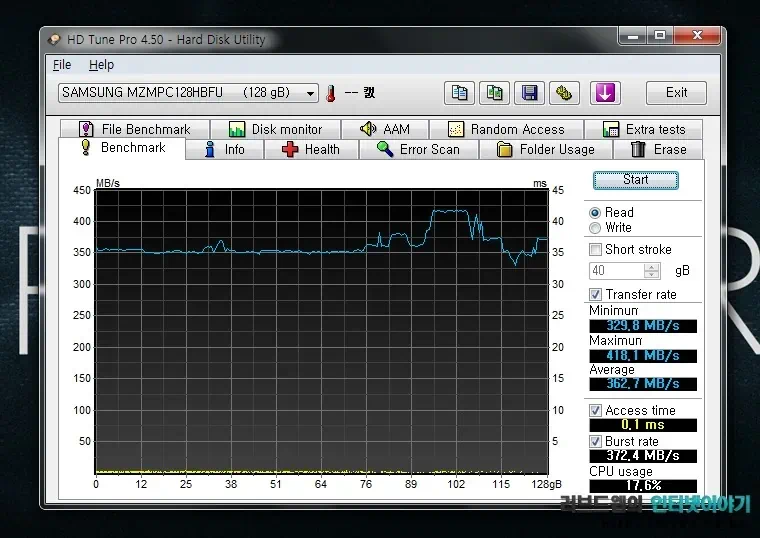760x538 pixels.
Task: Open the SAMSUNG MZMPC128HBFU drive dropdown
Action: pos(189,93)
